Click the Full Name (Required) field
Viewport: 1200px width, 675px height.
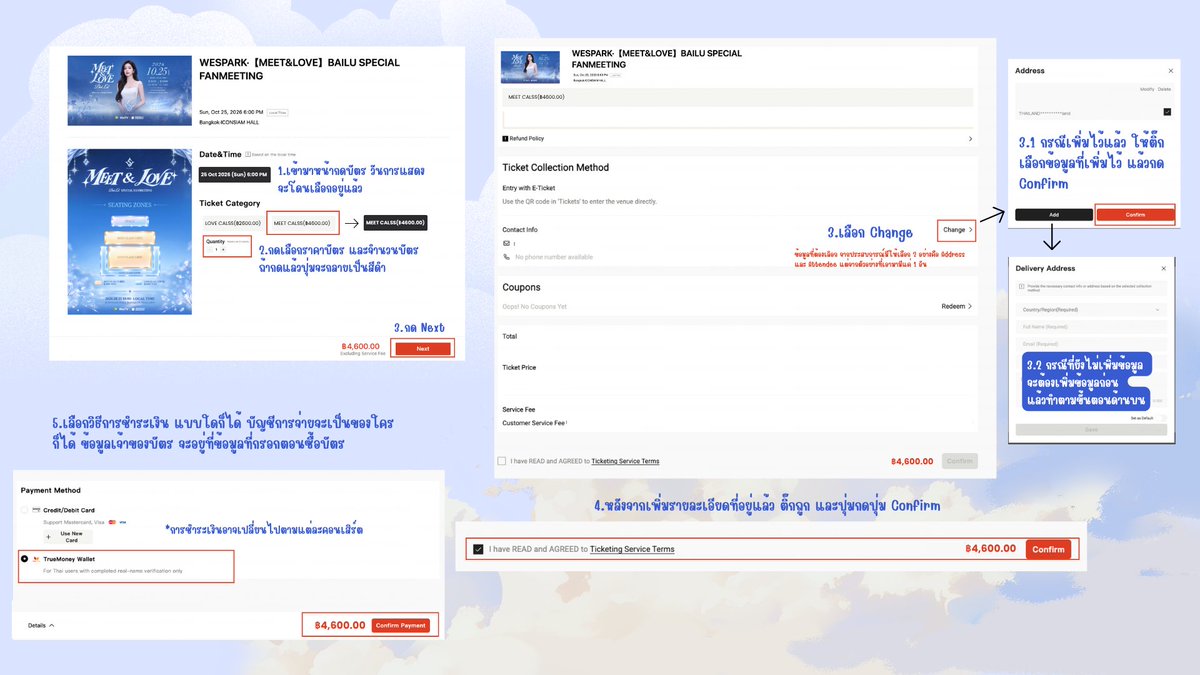click(1092, 326)
